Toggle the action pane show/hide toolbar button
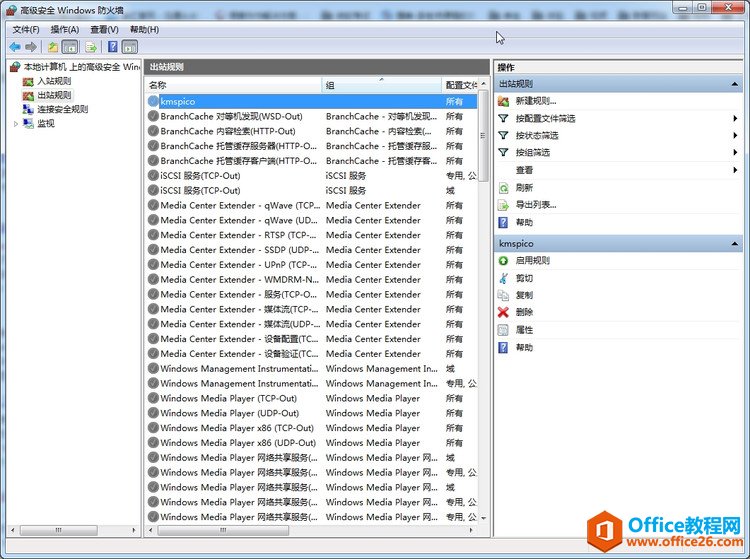 (x=129, y=47)
